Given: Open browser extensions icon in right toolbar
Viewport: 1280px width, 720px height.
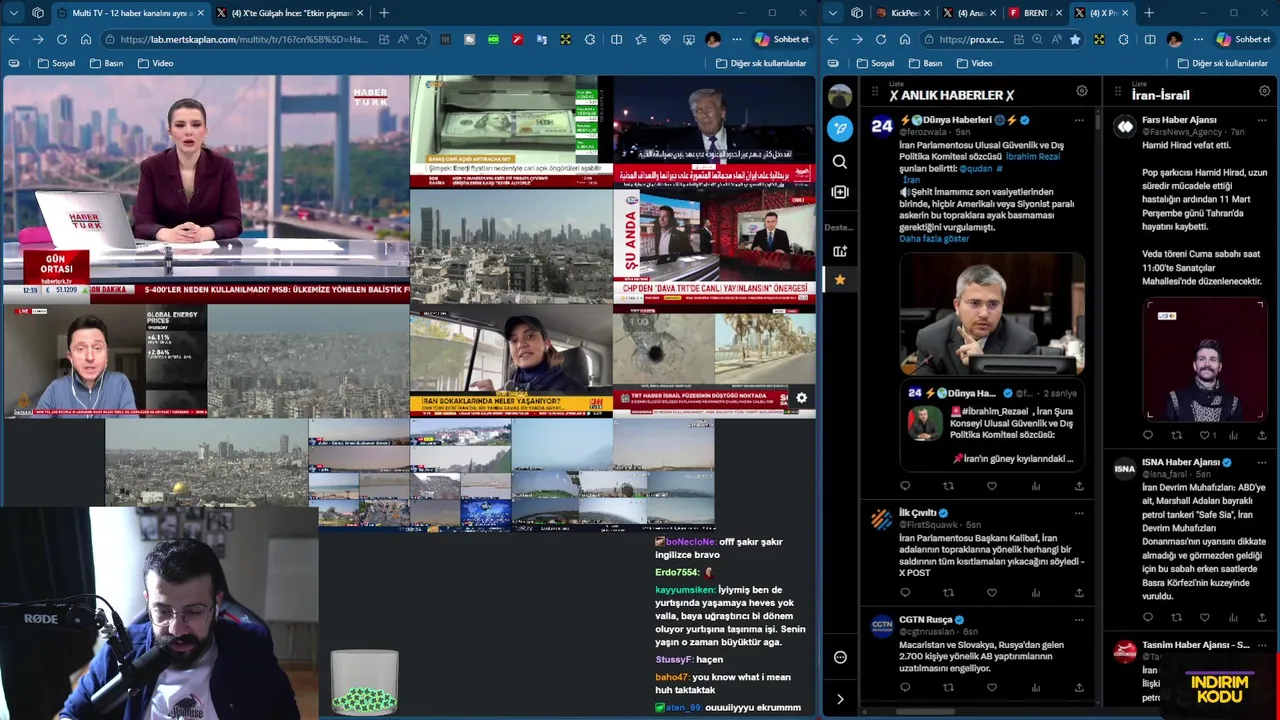Looking at the screenshot, I should click(1123, 39).
